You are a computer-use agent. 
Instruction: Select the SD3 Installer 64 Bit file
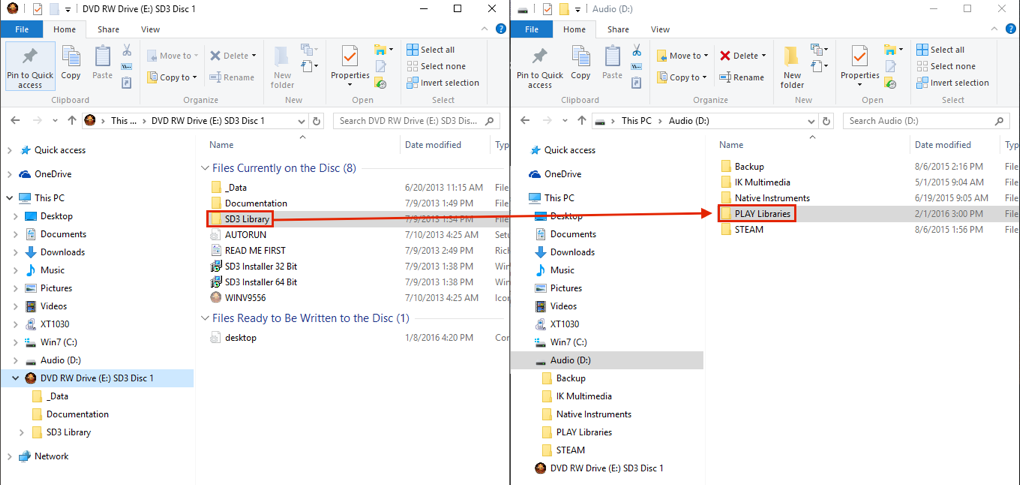pyautogui.click(x=260, y=282)
